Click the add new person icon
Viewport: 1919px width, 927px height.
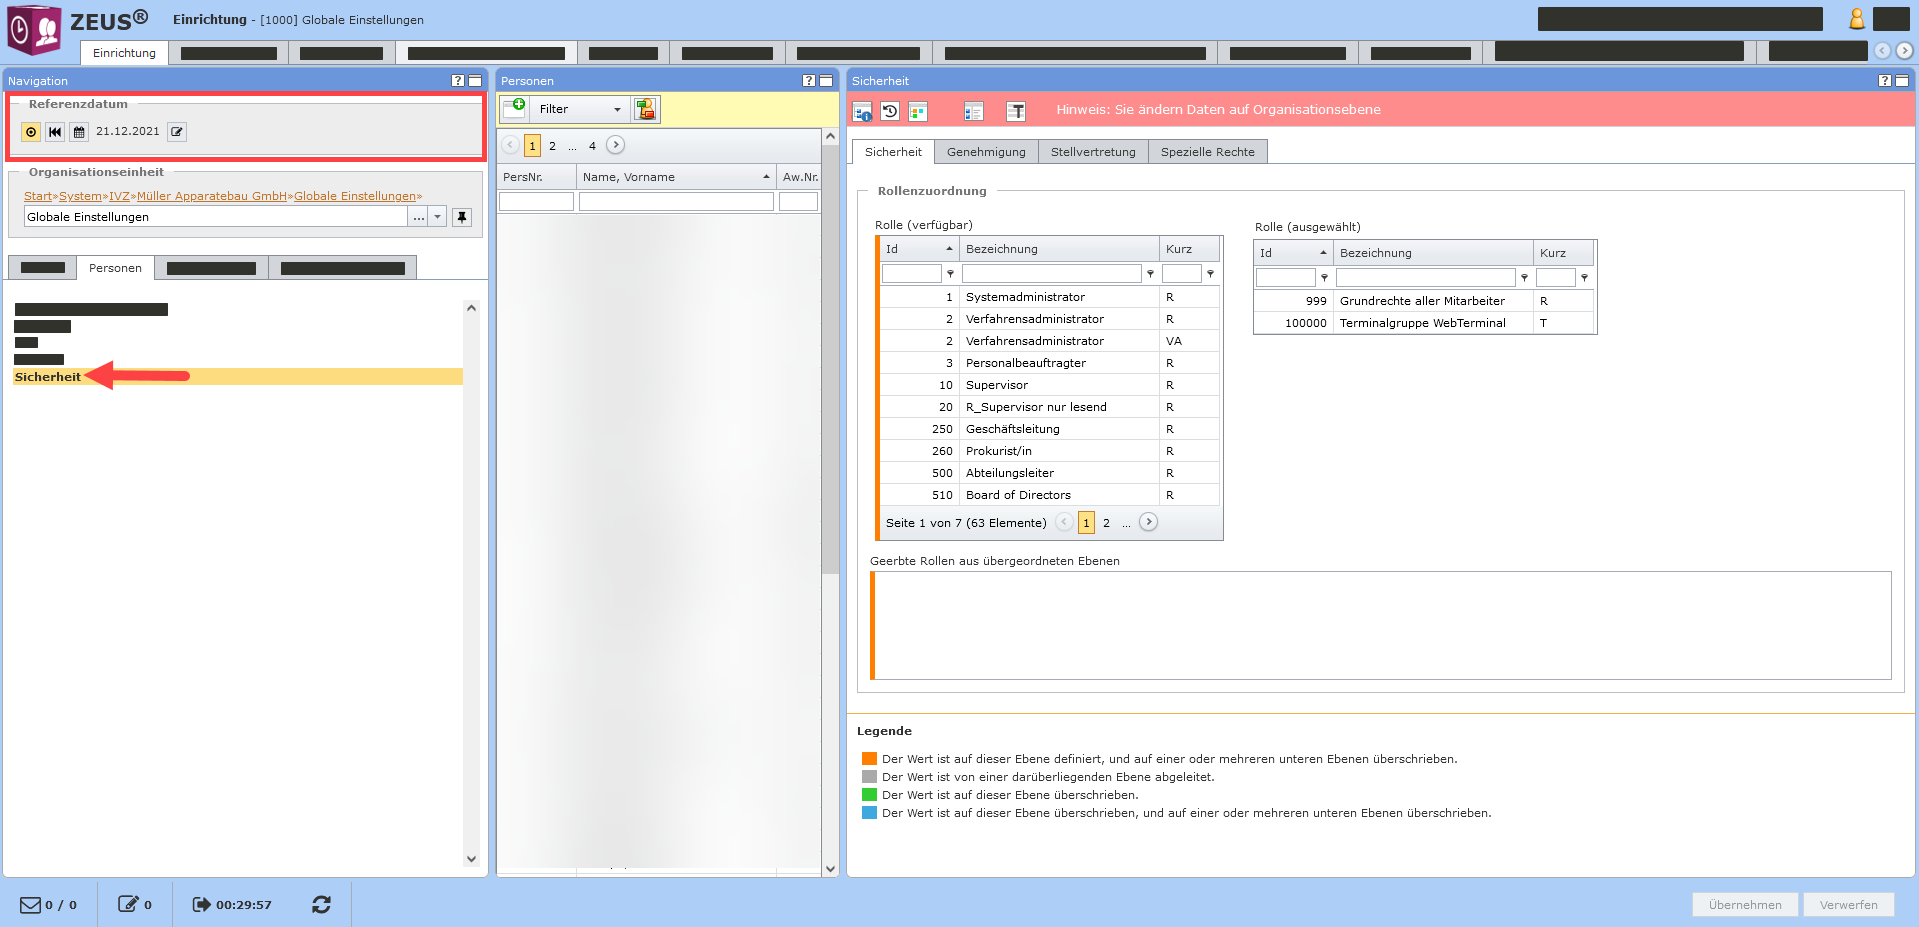click(x=514, y=109)
